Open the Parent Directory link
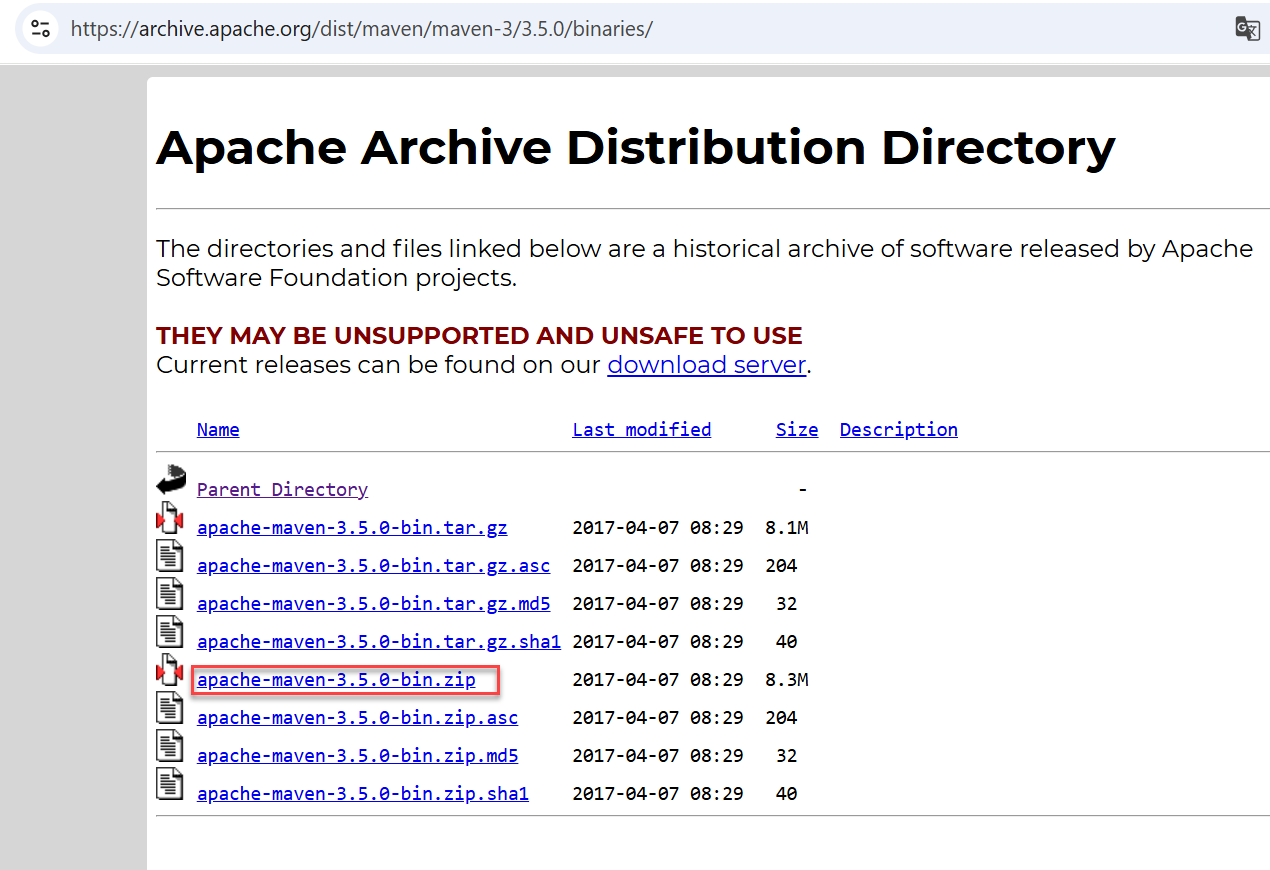Viewport: 1270px width, 870px height. (282, 490)
